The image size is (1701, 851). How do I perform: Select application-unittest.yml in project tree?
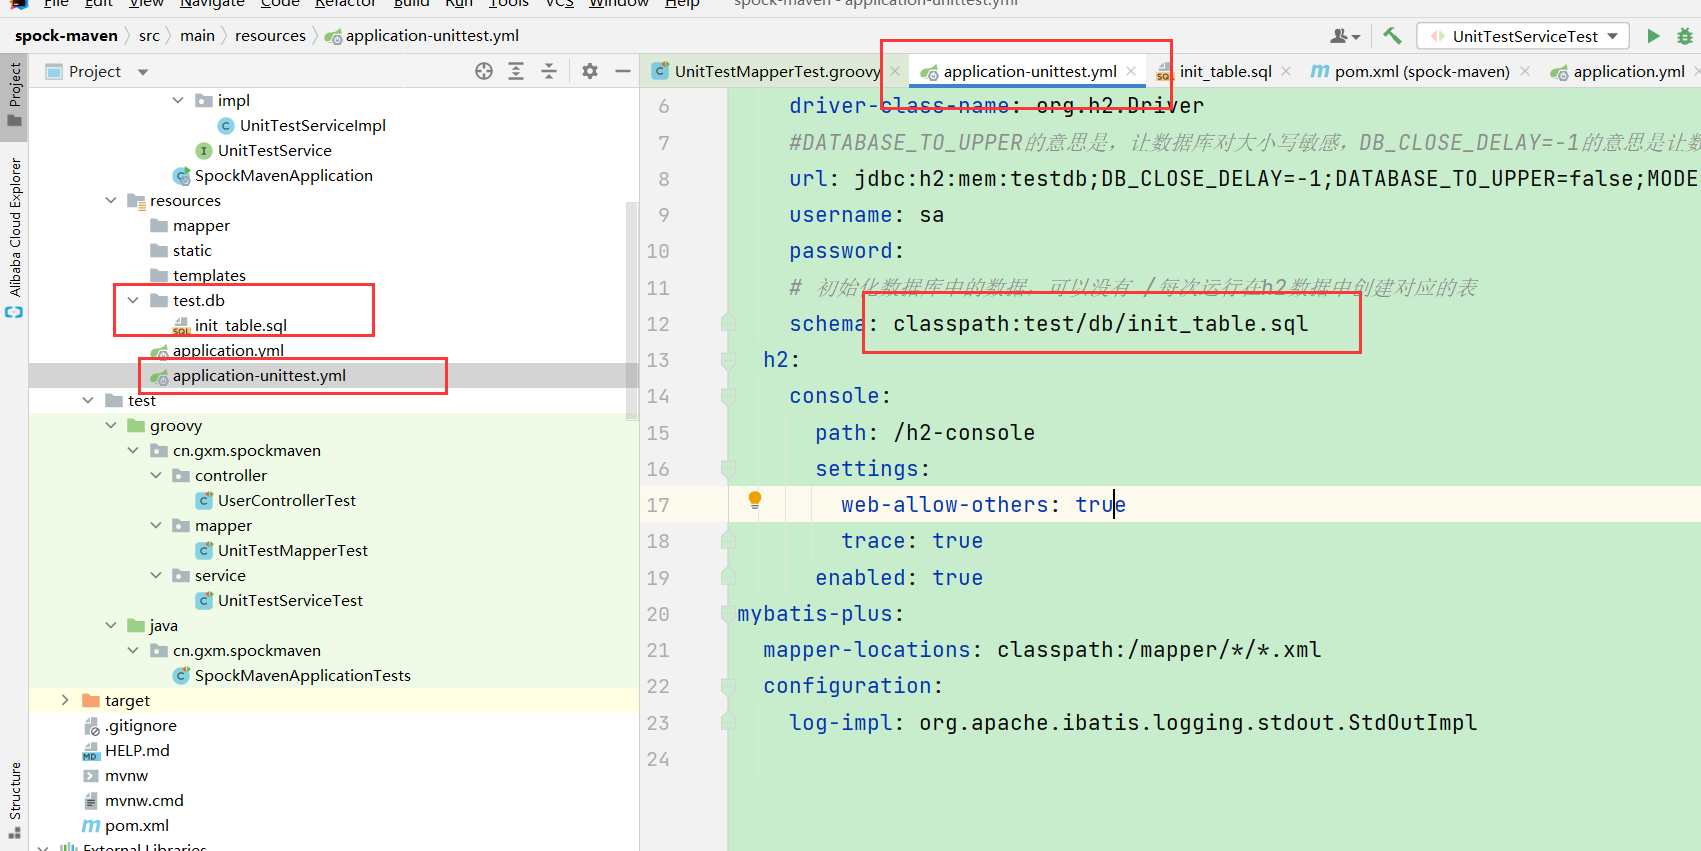[x=259, y=375]
